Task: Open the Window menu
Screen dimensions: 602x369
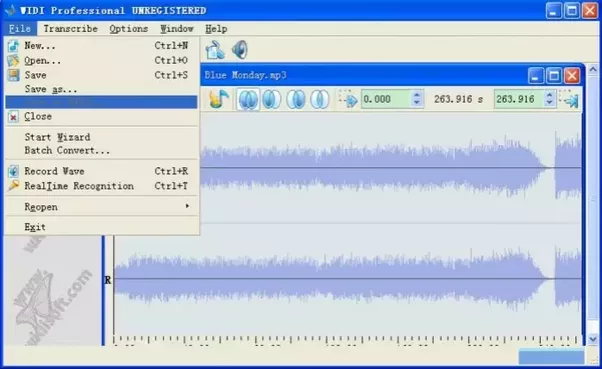Action: point(177,29)
